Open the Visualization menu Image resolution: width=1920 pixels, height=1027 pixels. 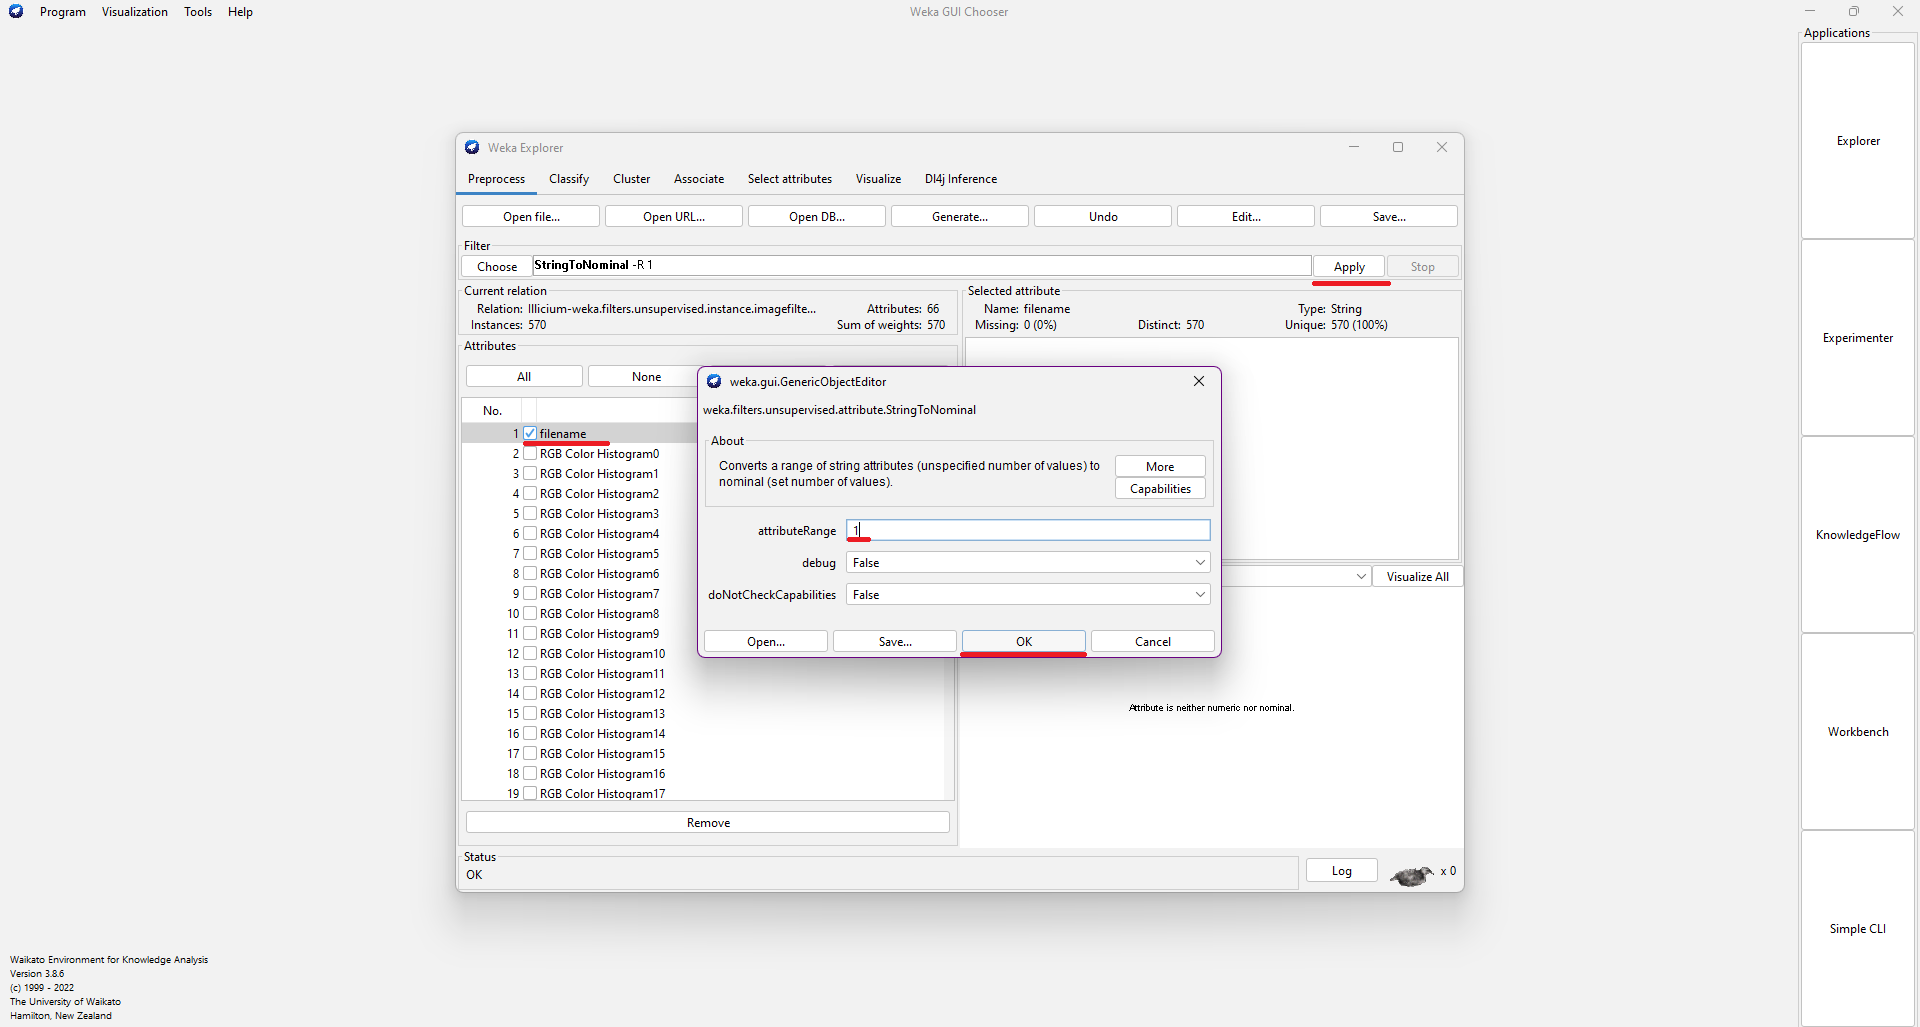[134, 12]
